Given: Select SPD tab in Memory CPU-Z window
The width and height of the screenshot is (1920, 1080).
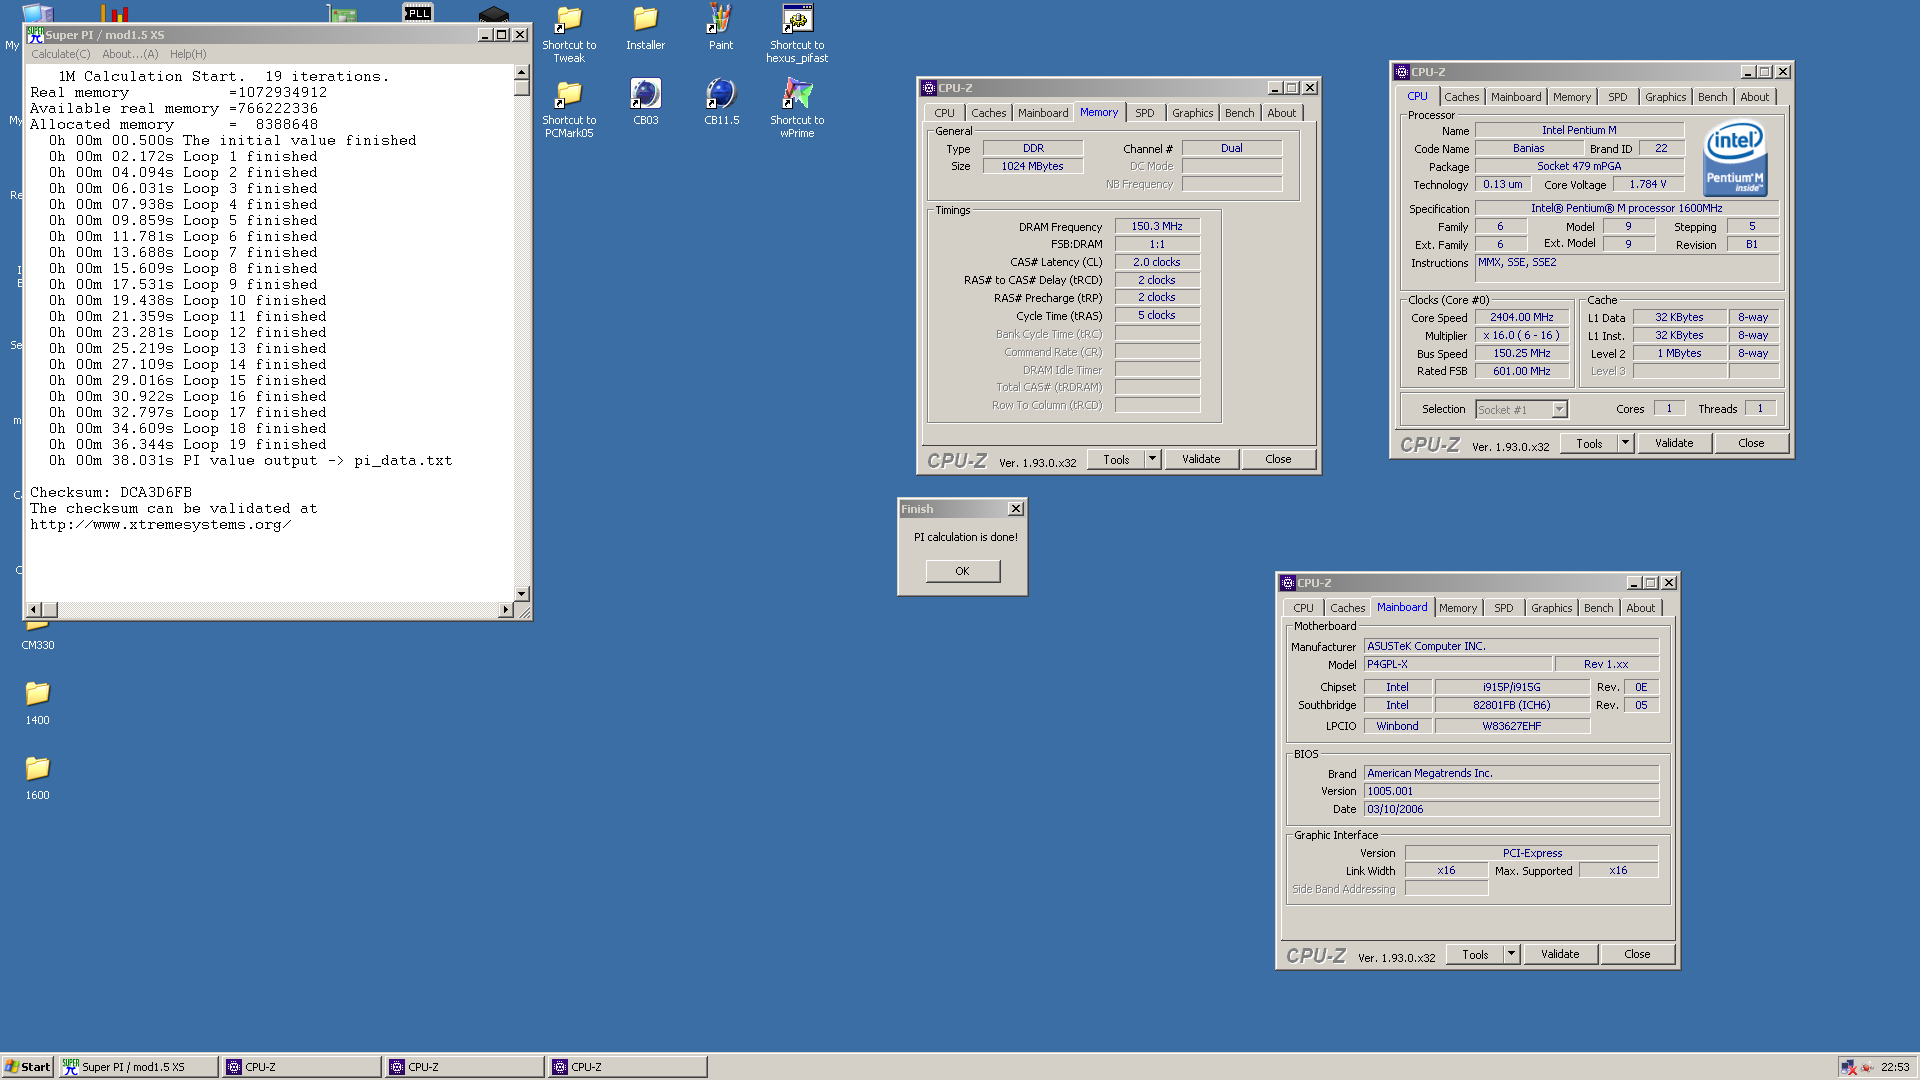Looking at the screenshot, I should point(1145,113).
